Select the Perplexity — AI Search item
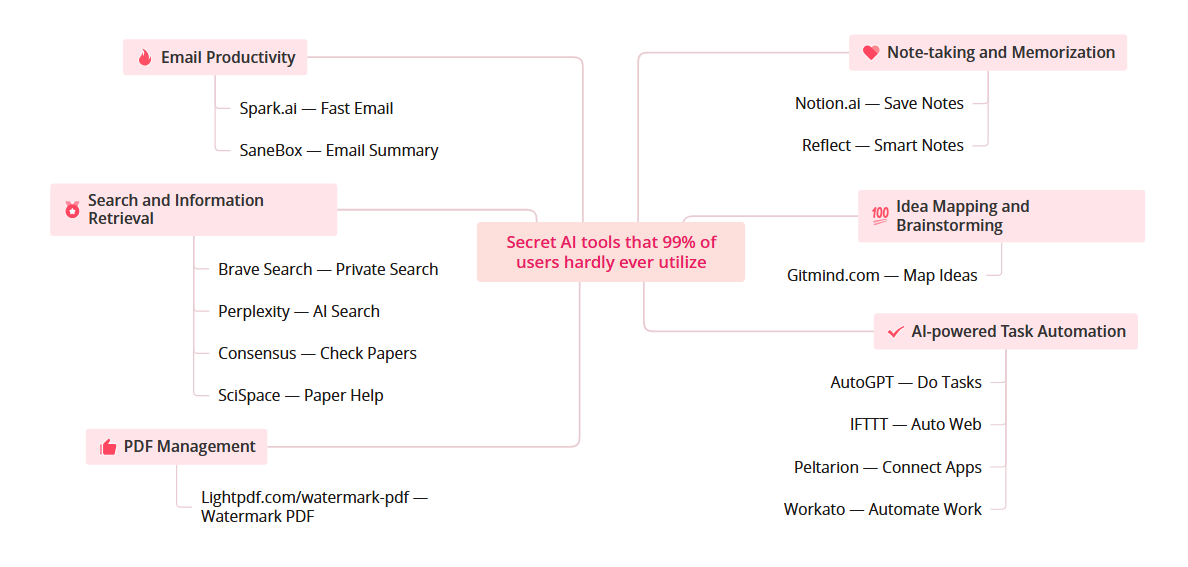Image resolution: width=1188 pixels, height=567 pixels. pyautogui.click(x=299, y=311)
